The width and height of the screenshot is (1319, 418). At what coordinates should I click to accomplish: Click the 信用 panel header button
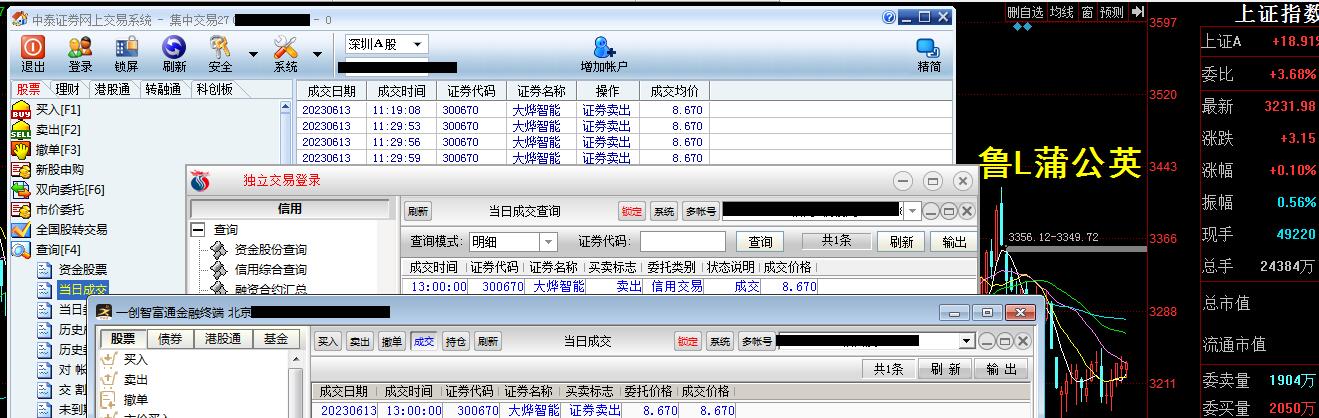[x=289, y=209]
